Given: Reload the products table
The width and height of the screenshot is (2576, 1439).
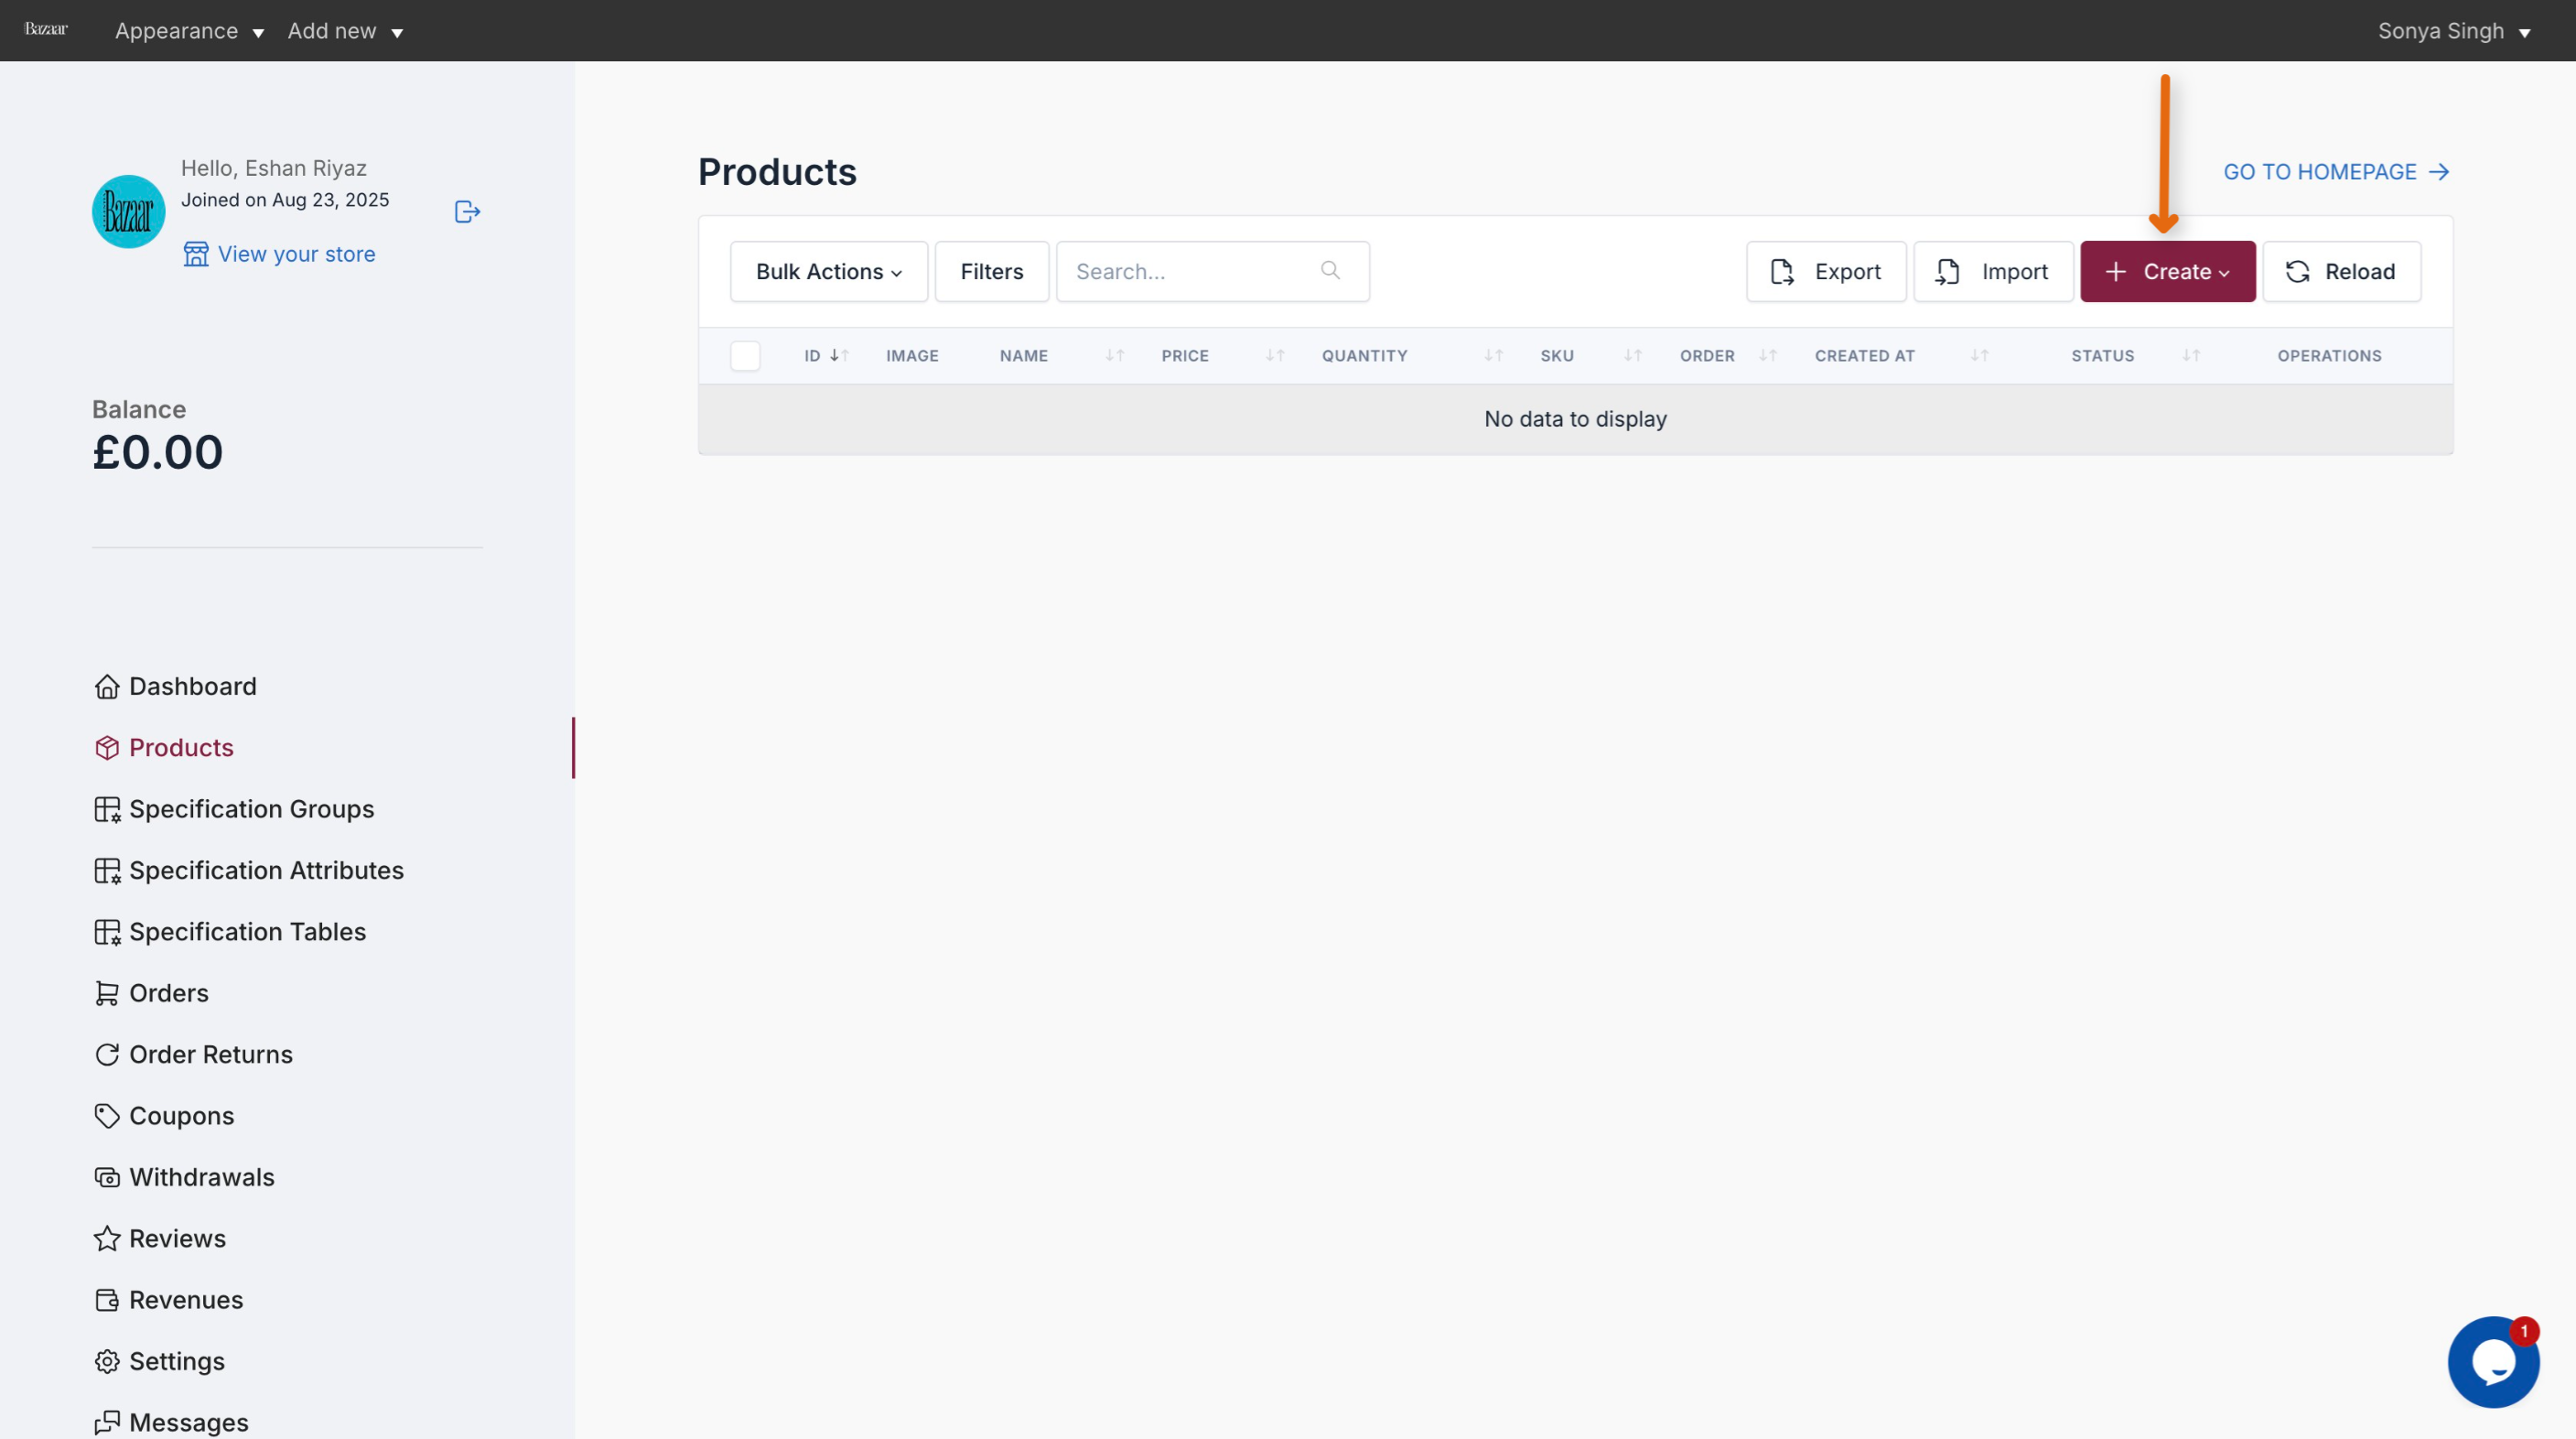Looking at the screenshot, I should pos(2341,271).
